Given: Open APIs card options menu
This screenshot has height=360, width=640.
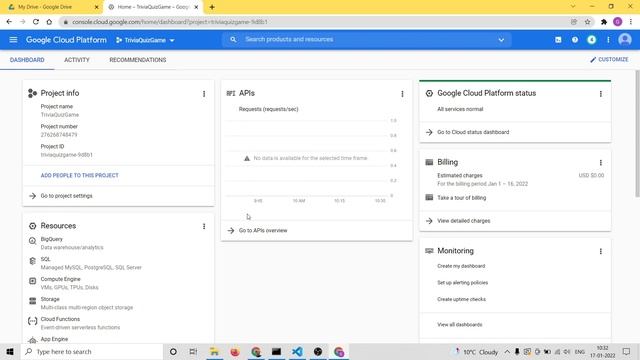Looking at the screenshot, I should pos(402,94).
